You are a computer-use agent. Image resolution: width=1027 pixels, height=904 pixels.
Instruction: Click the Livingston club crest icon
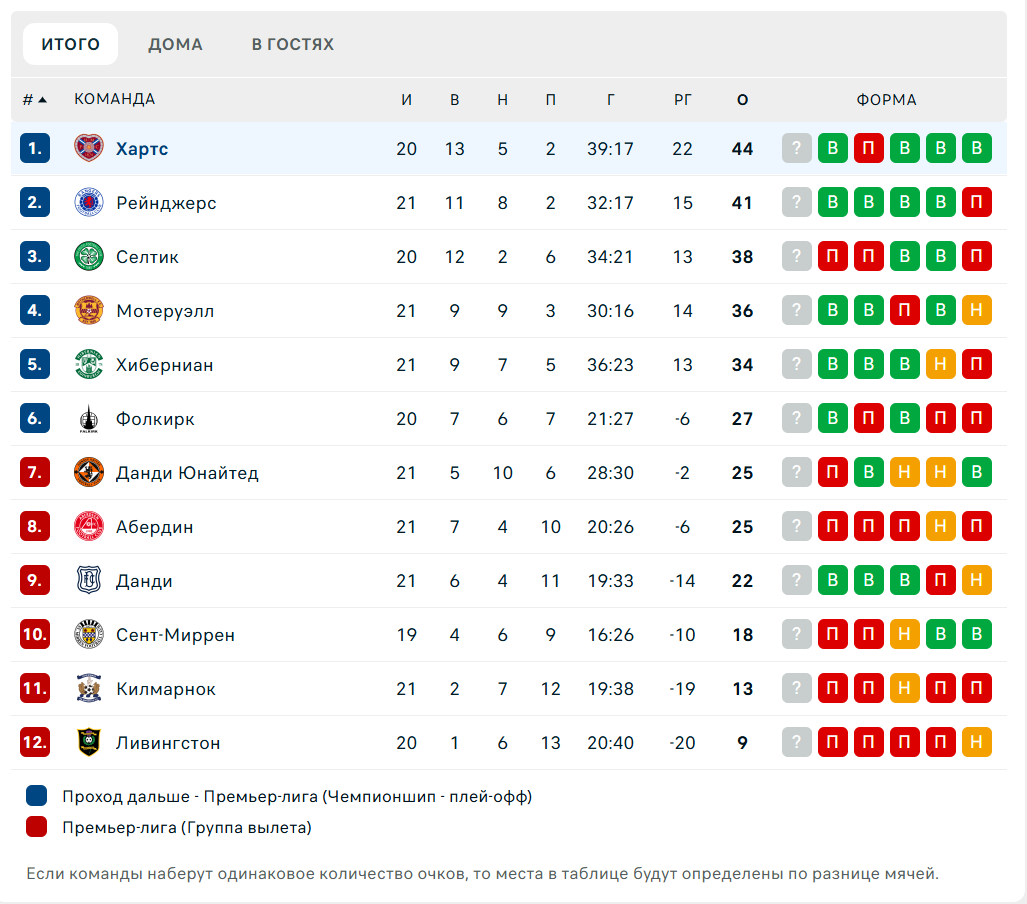click(89, 743)
